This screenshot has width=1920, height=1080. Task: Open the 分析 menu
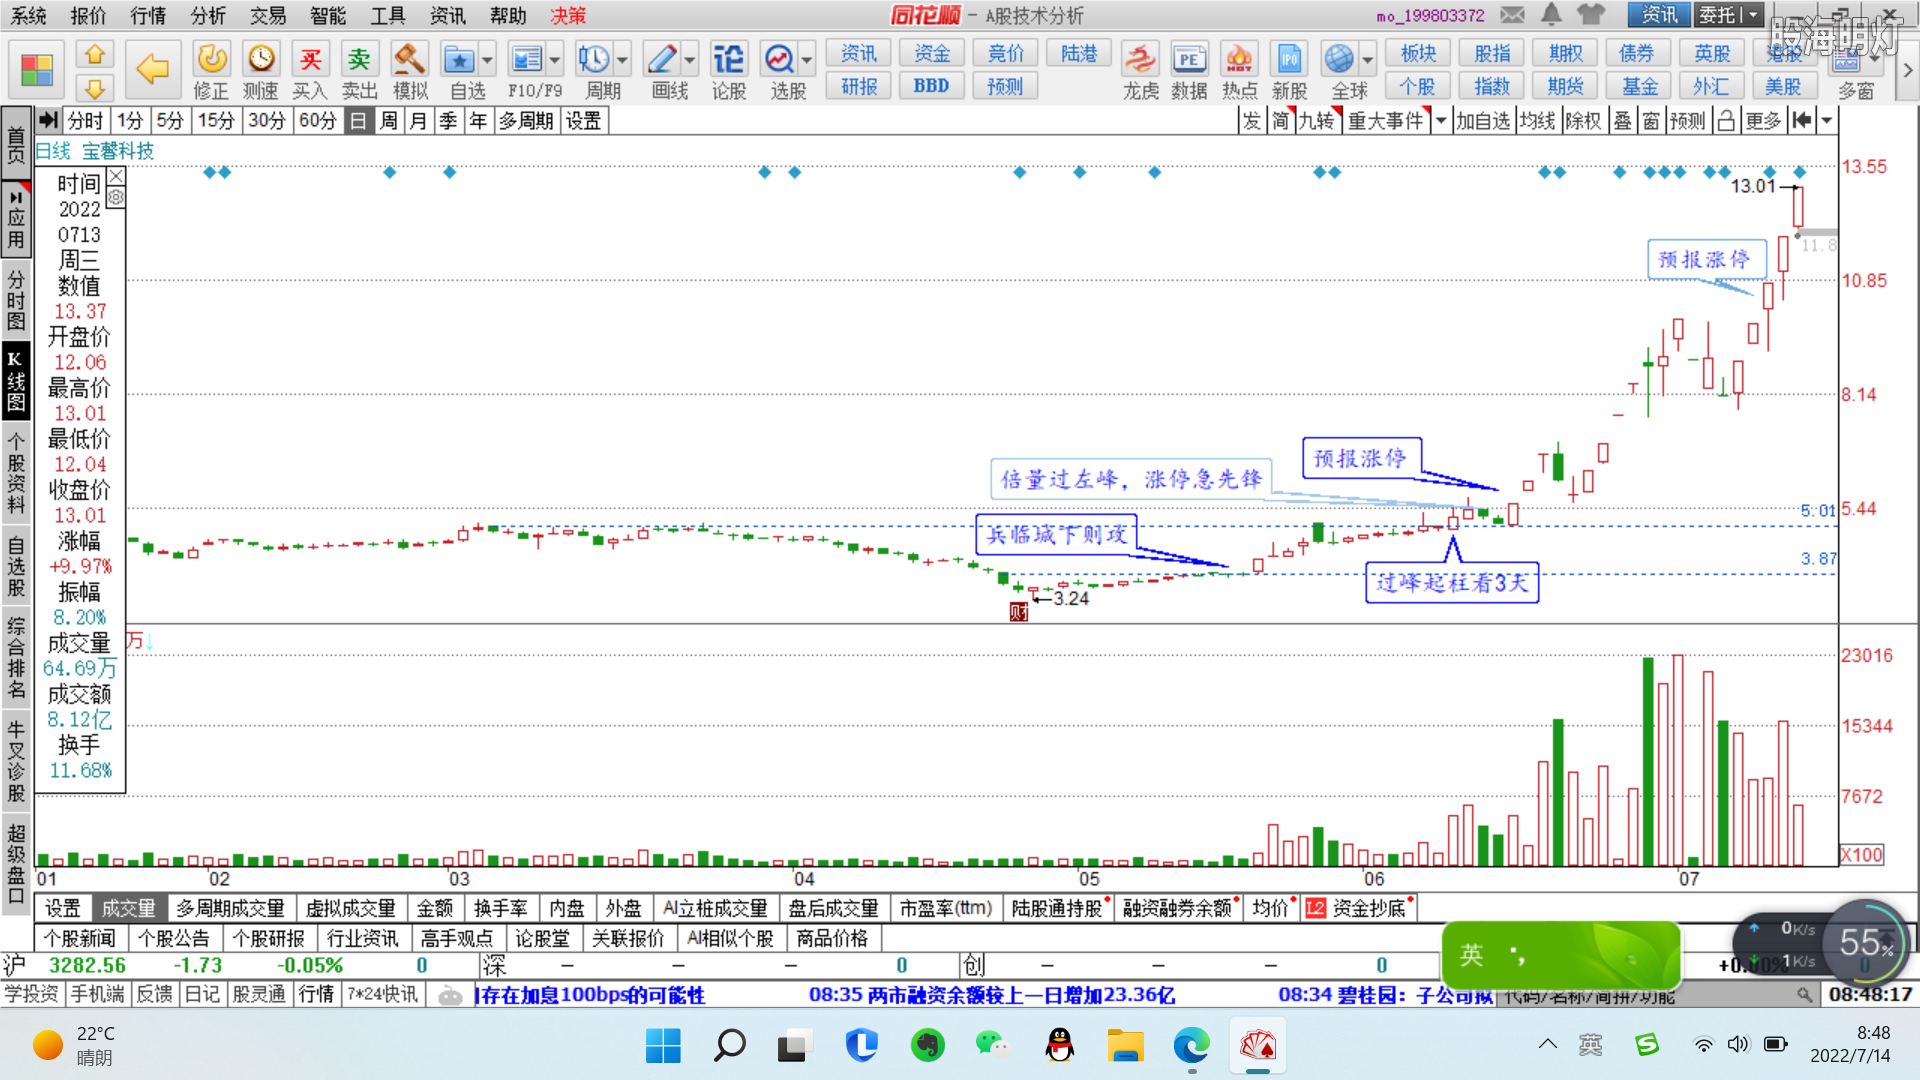point(208,15)
